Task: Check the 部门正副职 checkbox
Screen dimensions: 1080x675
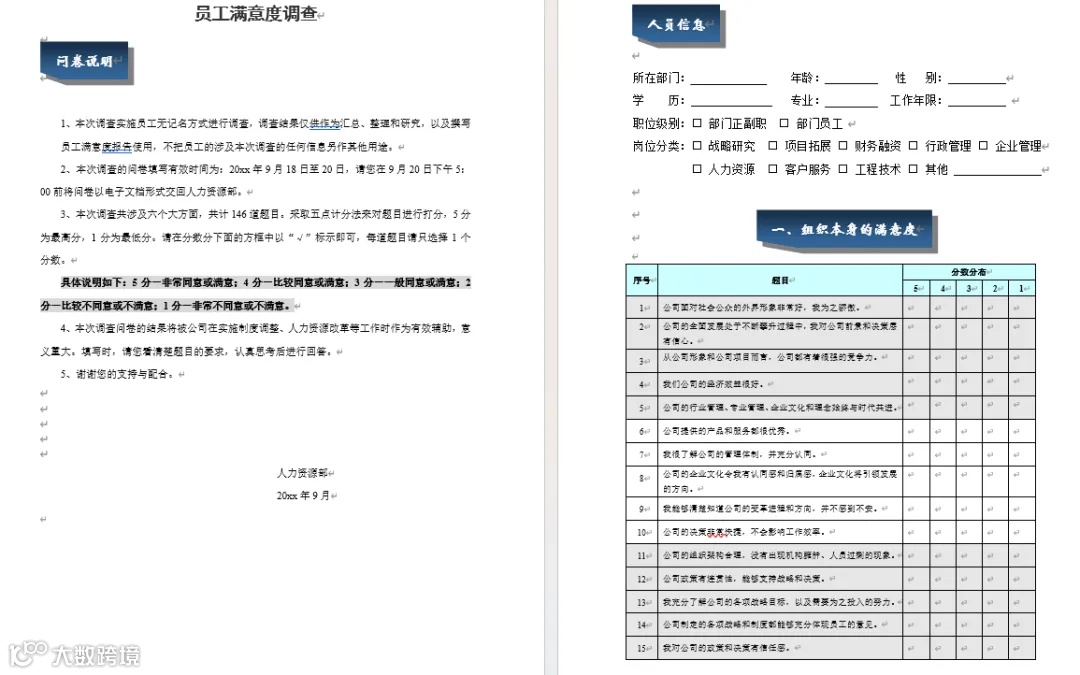Action: coord(697,123)
